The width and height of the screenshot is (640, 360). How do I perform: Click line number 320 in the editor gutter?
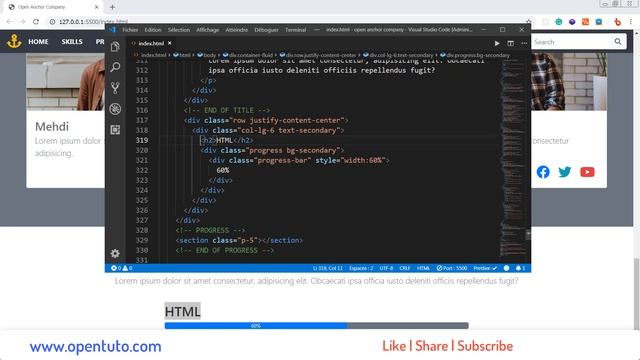pyautogui.click(x=142, y=150)
